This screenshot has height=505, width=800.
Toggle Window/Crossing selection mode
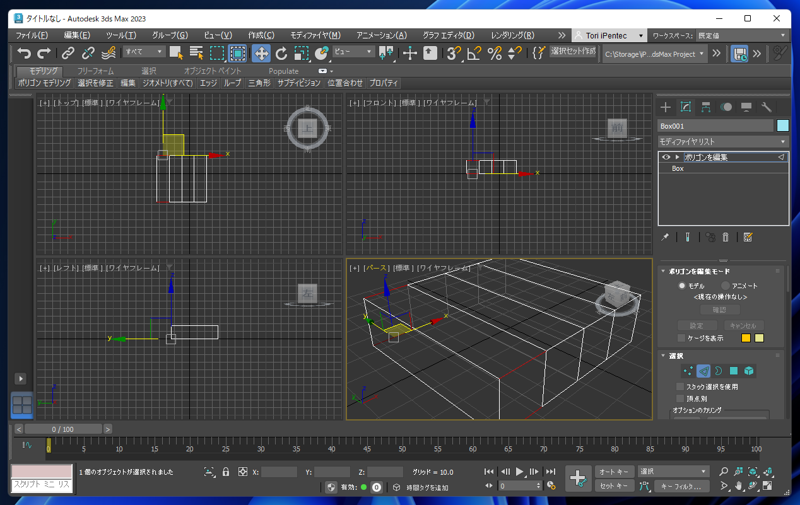coord(237,53)
